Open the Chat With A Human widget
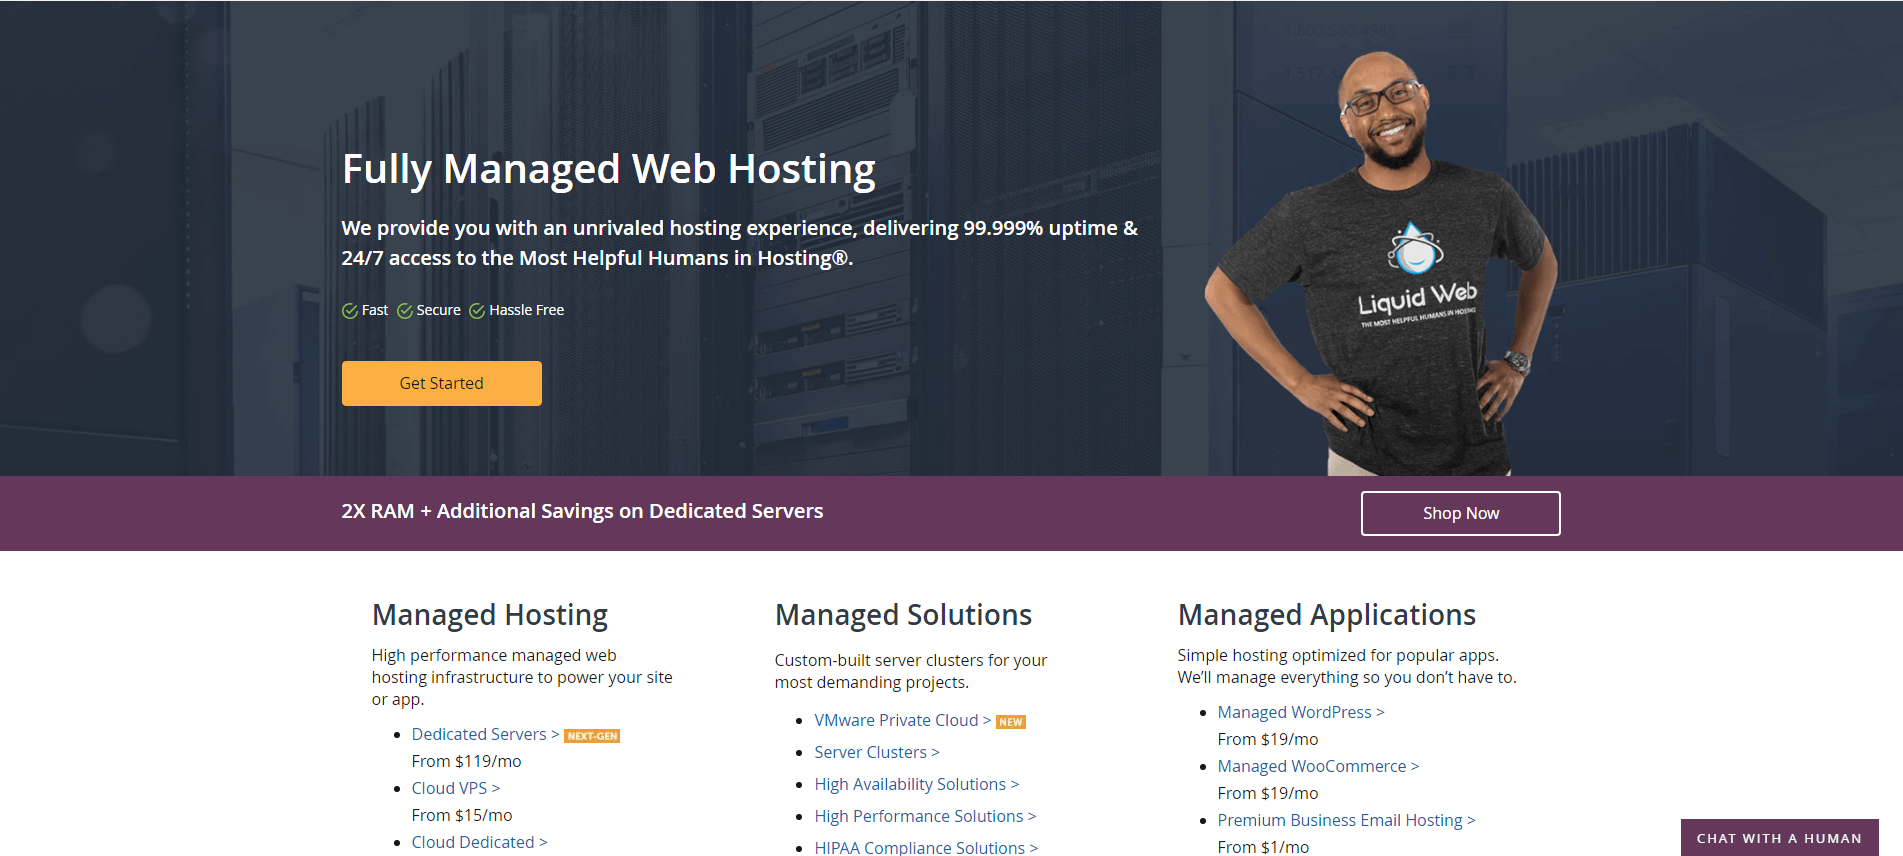 (x=1779, y=838)
